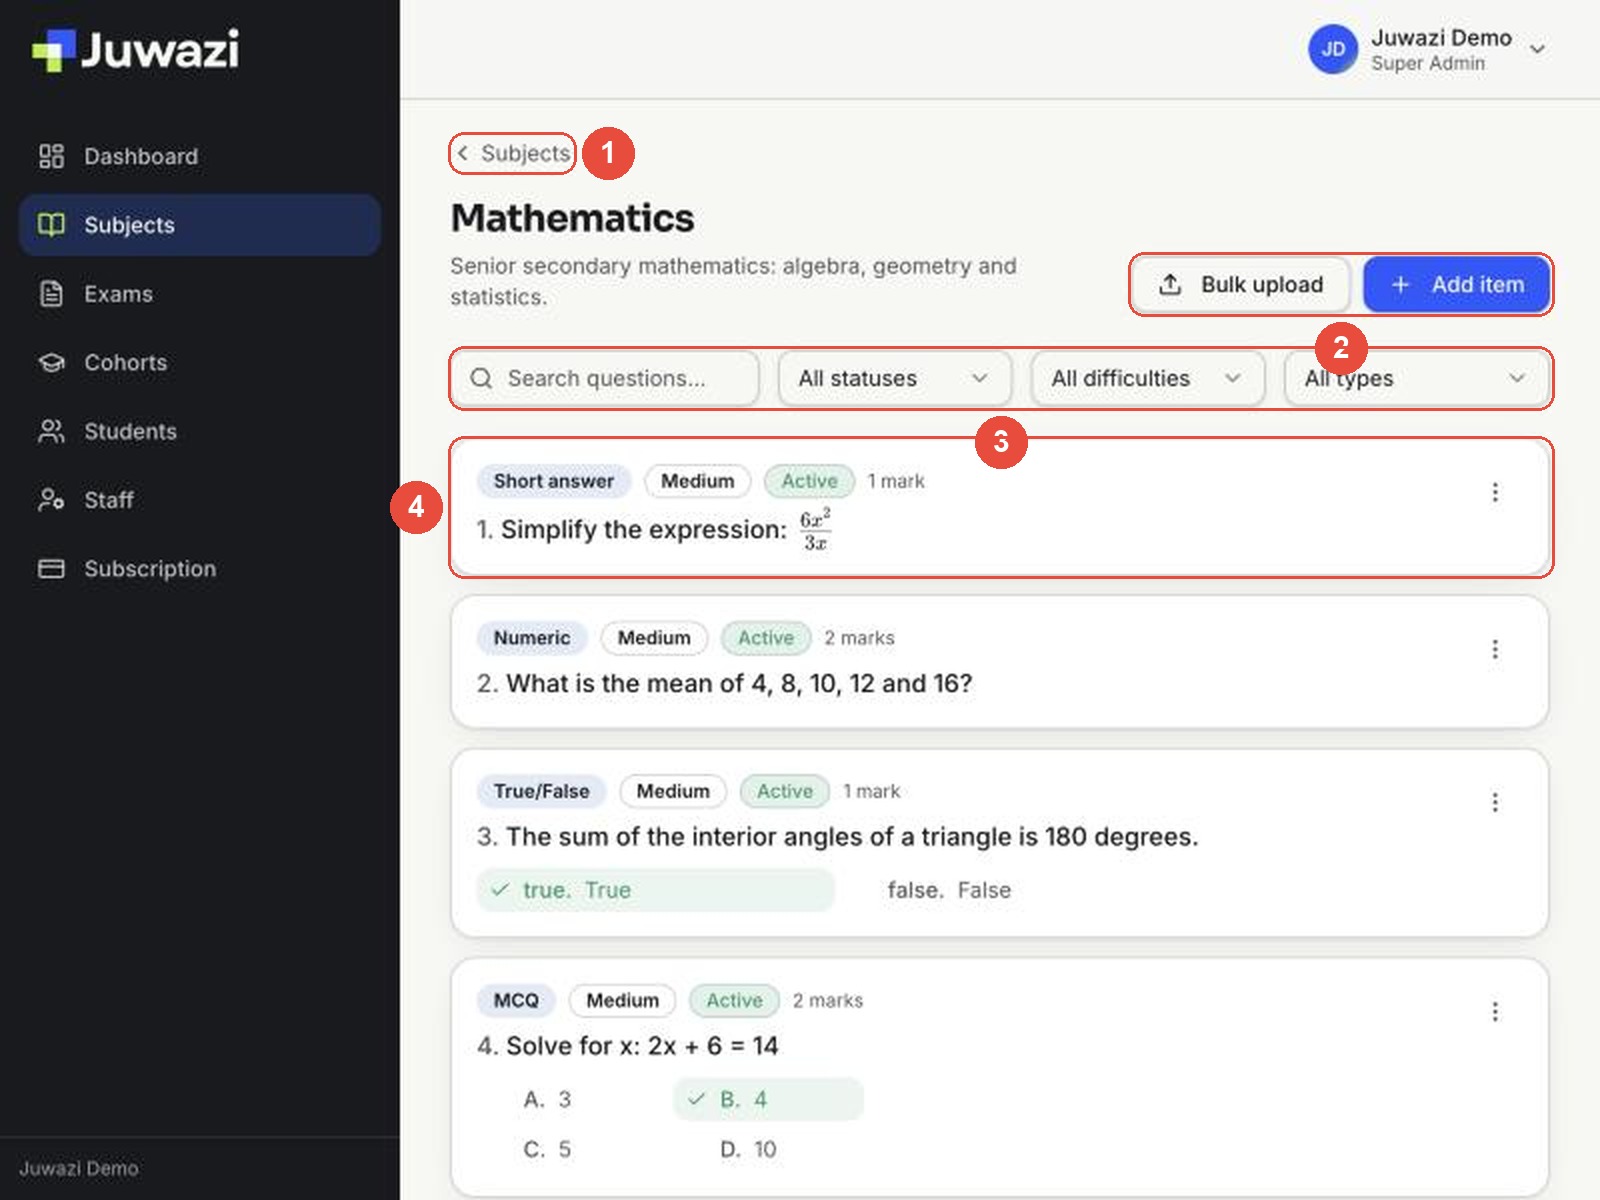Click Medium badge on the Numeric question
The image size is (1600, 1200).
(654, 638)
